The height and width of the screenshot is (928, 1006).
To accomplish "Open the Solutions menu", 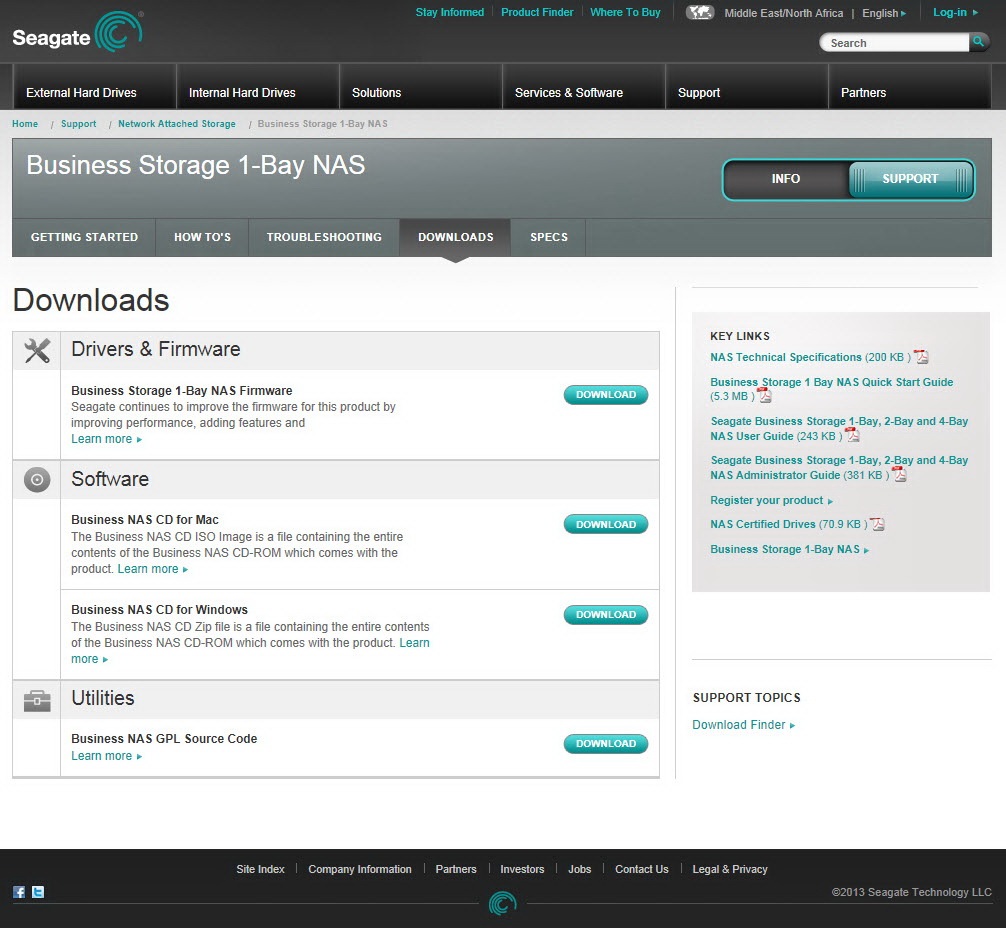I will pos(420,87).
